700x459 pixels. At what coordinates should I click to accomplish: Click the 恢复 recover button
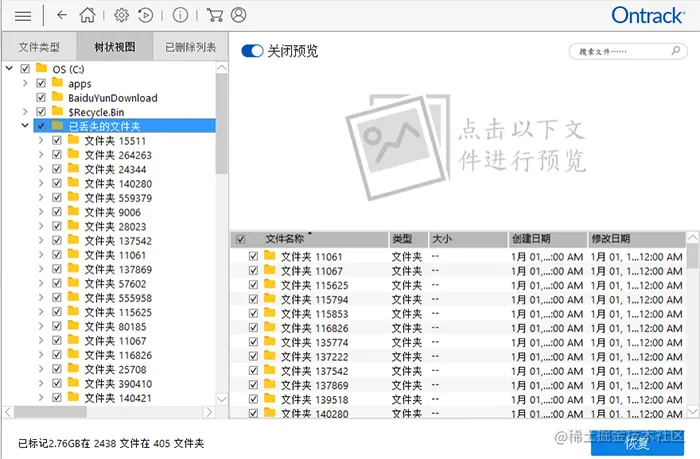click(x=638, y=443)
